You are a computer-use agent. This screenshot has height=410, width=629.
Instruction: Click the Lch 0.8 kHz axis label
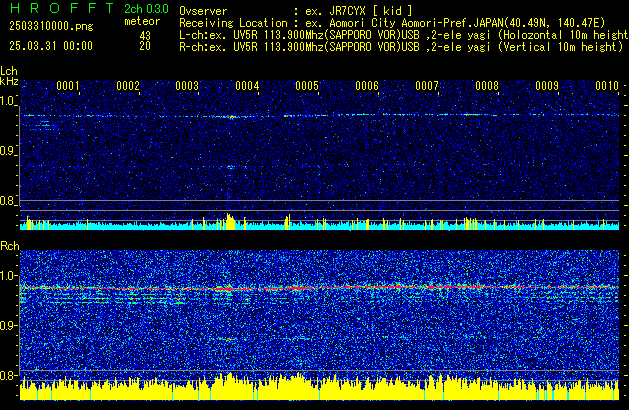8,201
